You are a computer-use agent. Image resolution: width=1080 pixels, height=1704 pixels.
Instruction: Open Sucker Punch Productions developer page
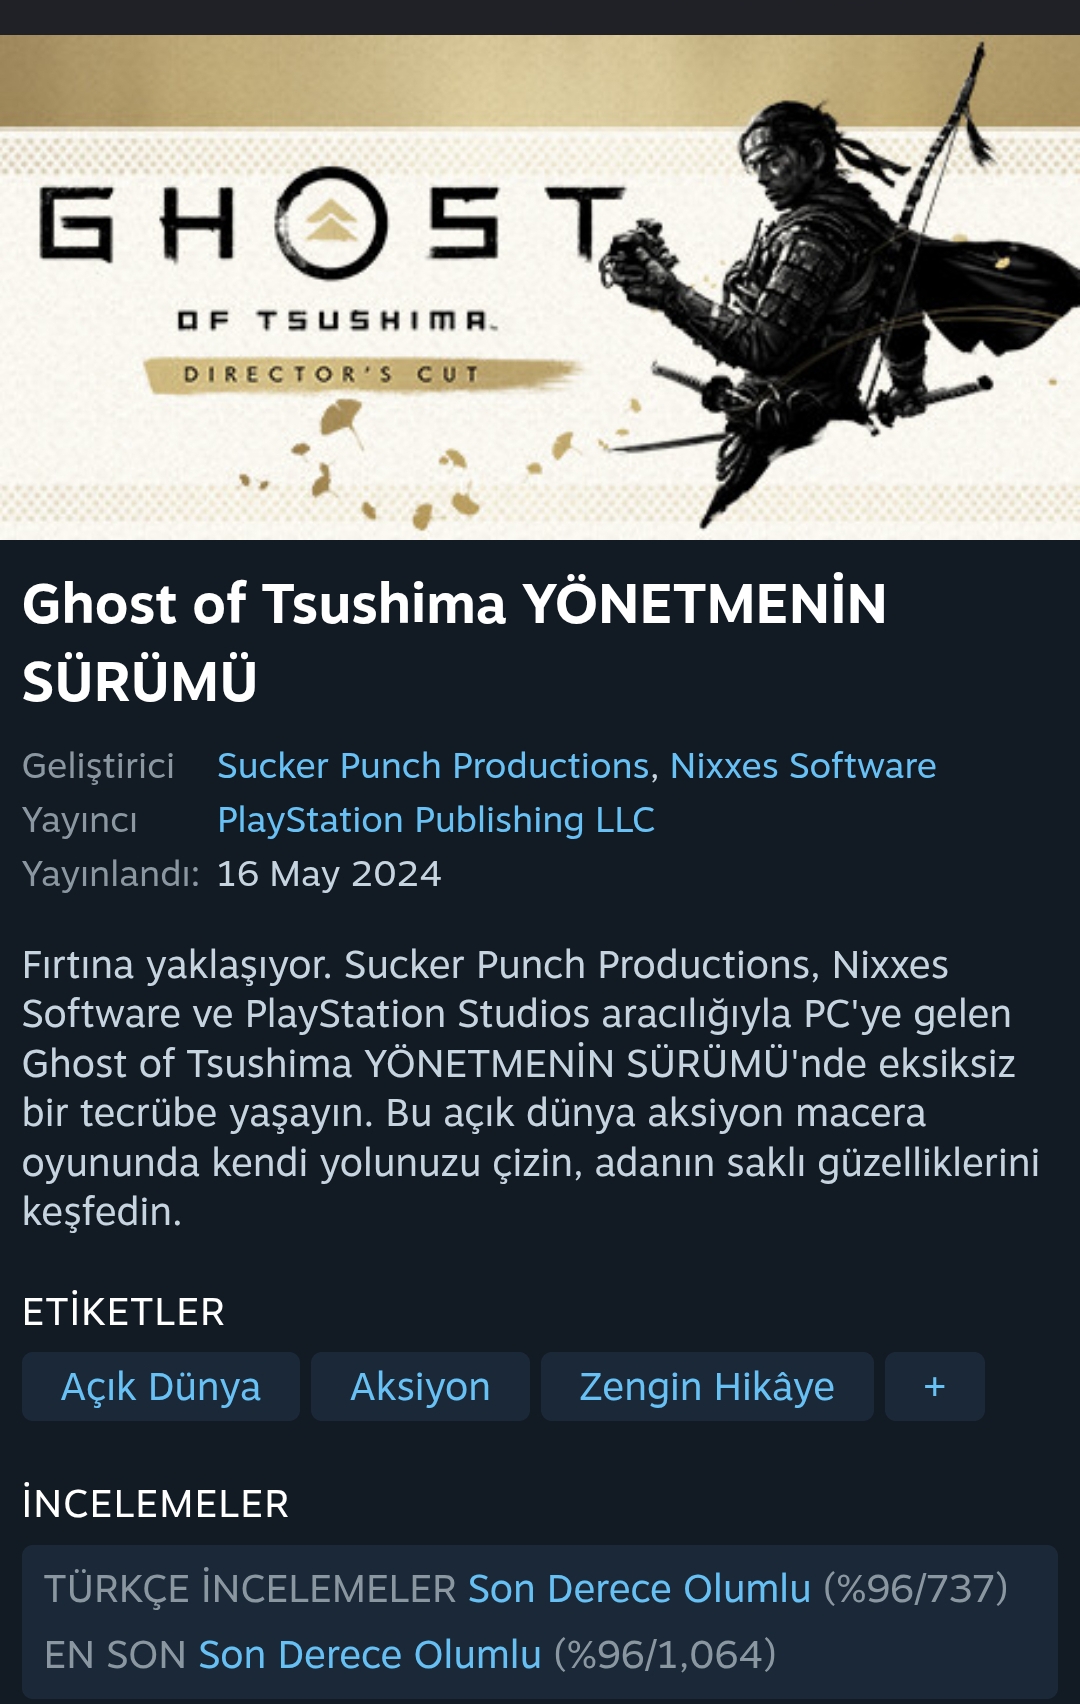click(434, 766)
